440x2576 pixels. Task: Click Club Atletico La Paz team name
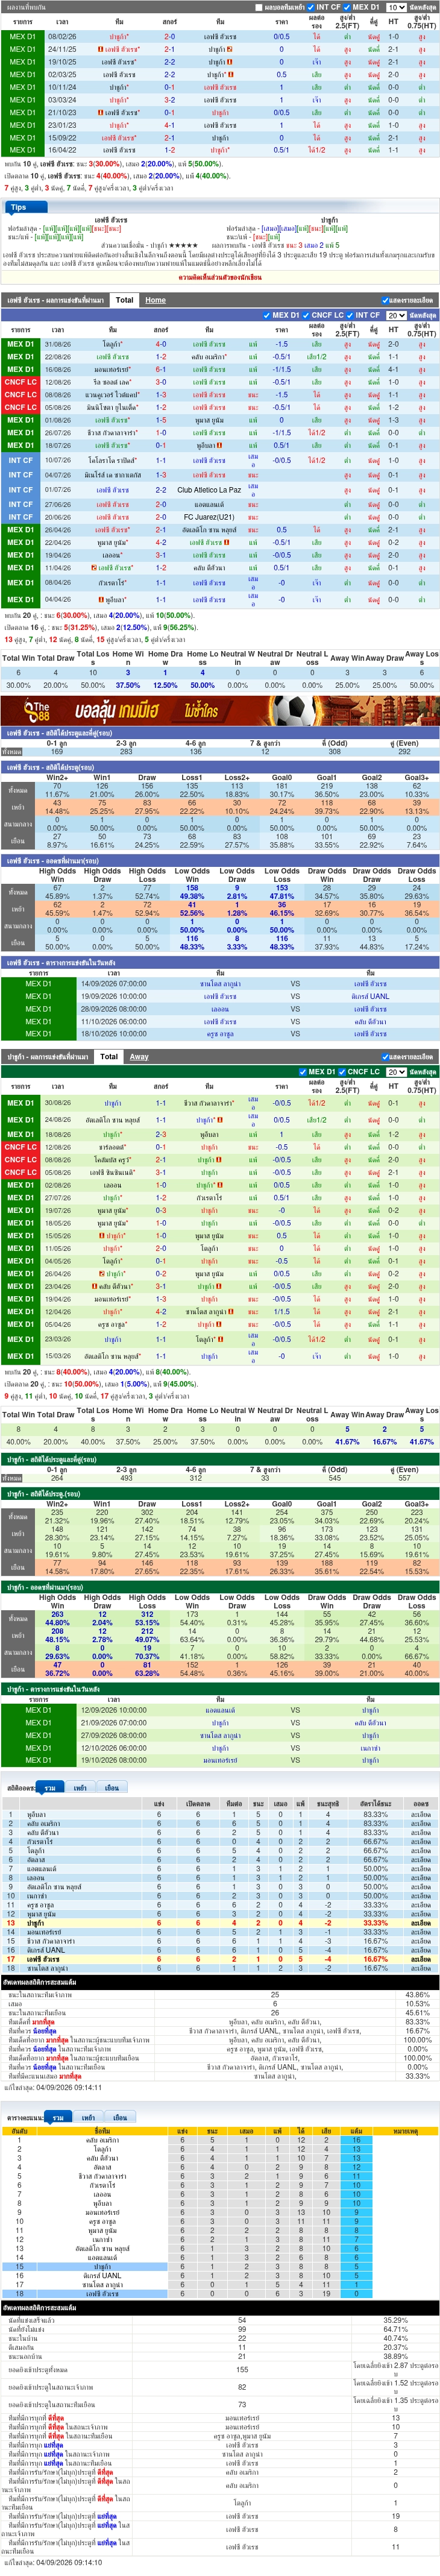click(209, 490)
